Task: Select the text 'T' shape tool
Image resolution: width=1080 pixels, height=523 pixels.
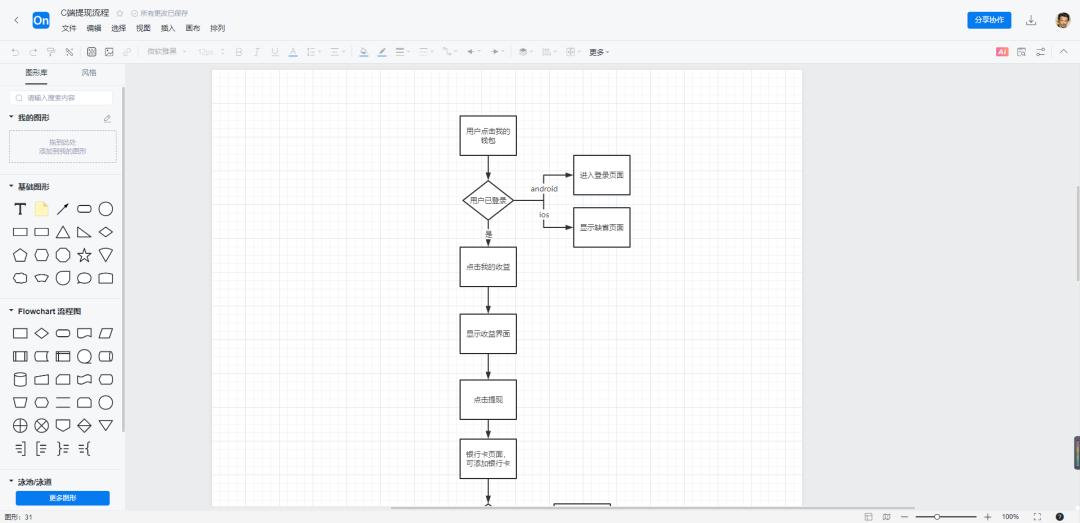Action: click(x=20, y=209)
